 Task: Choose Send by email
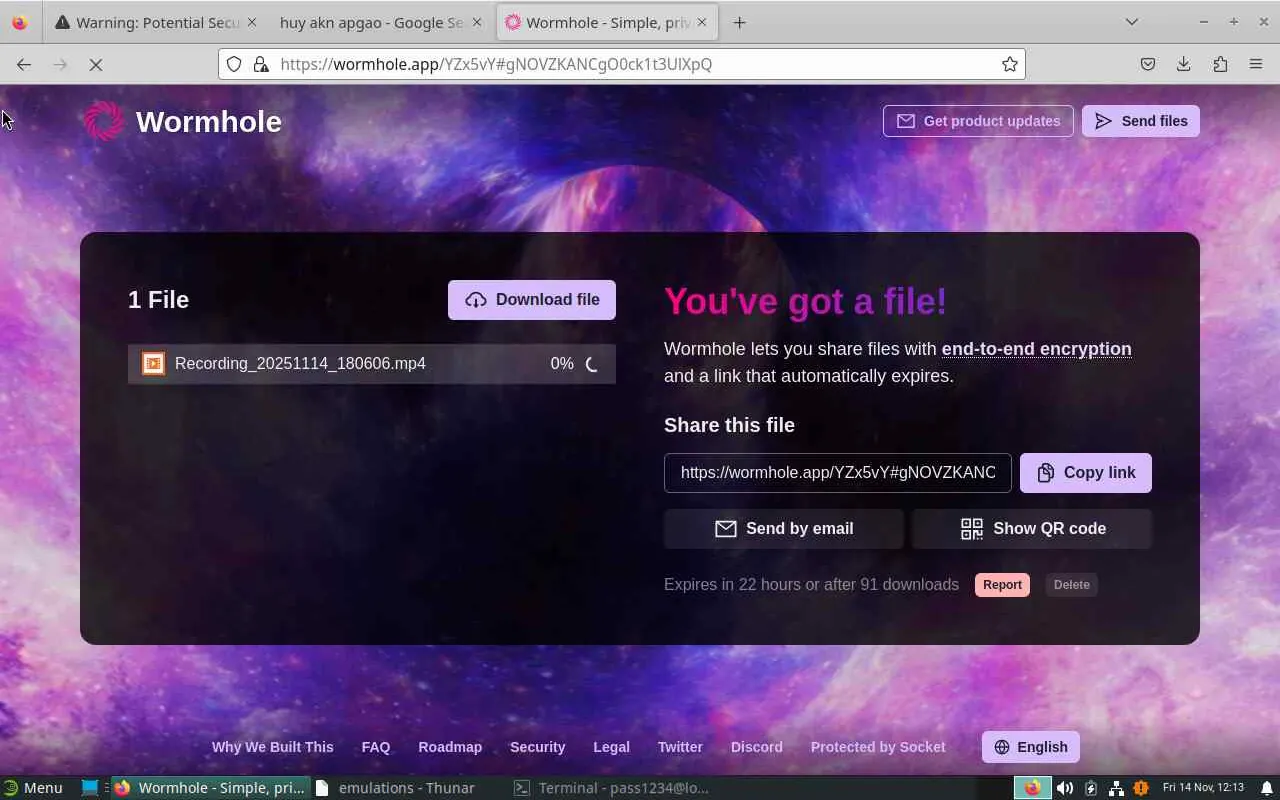784,529
